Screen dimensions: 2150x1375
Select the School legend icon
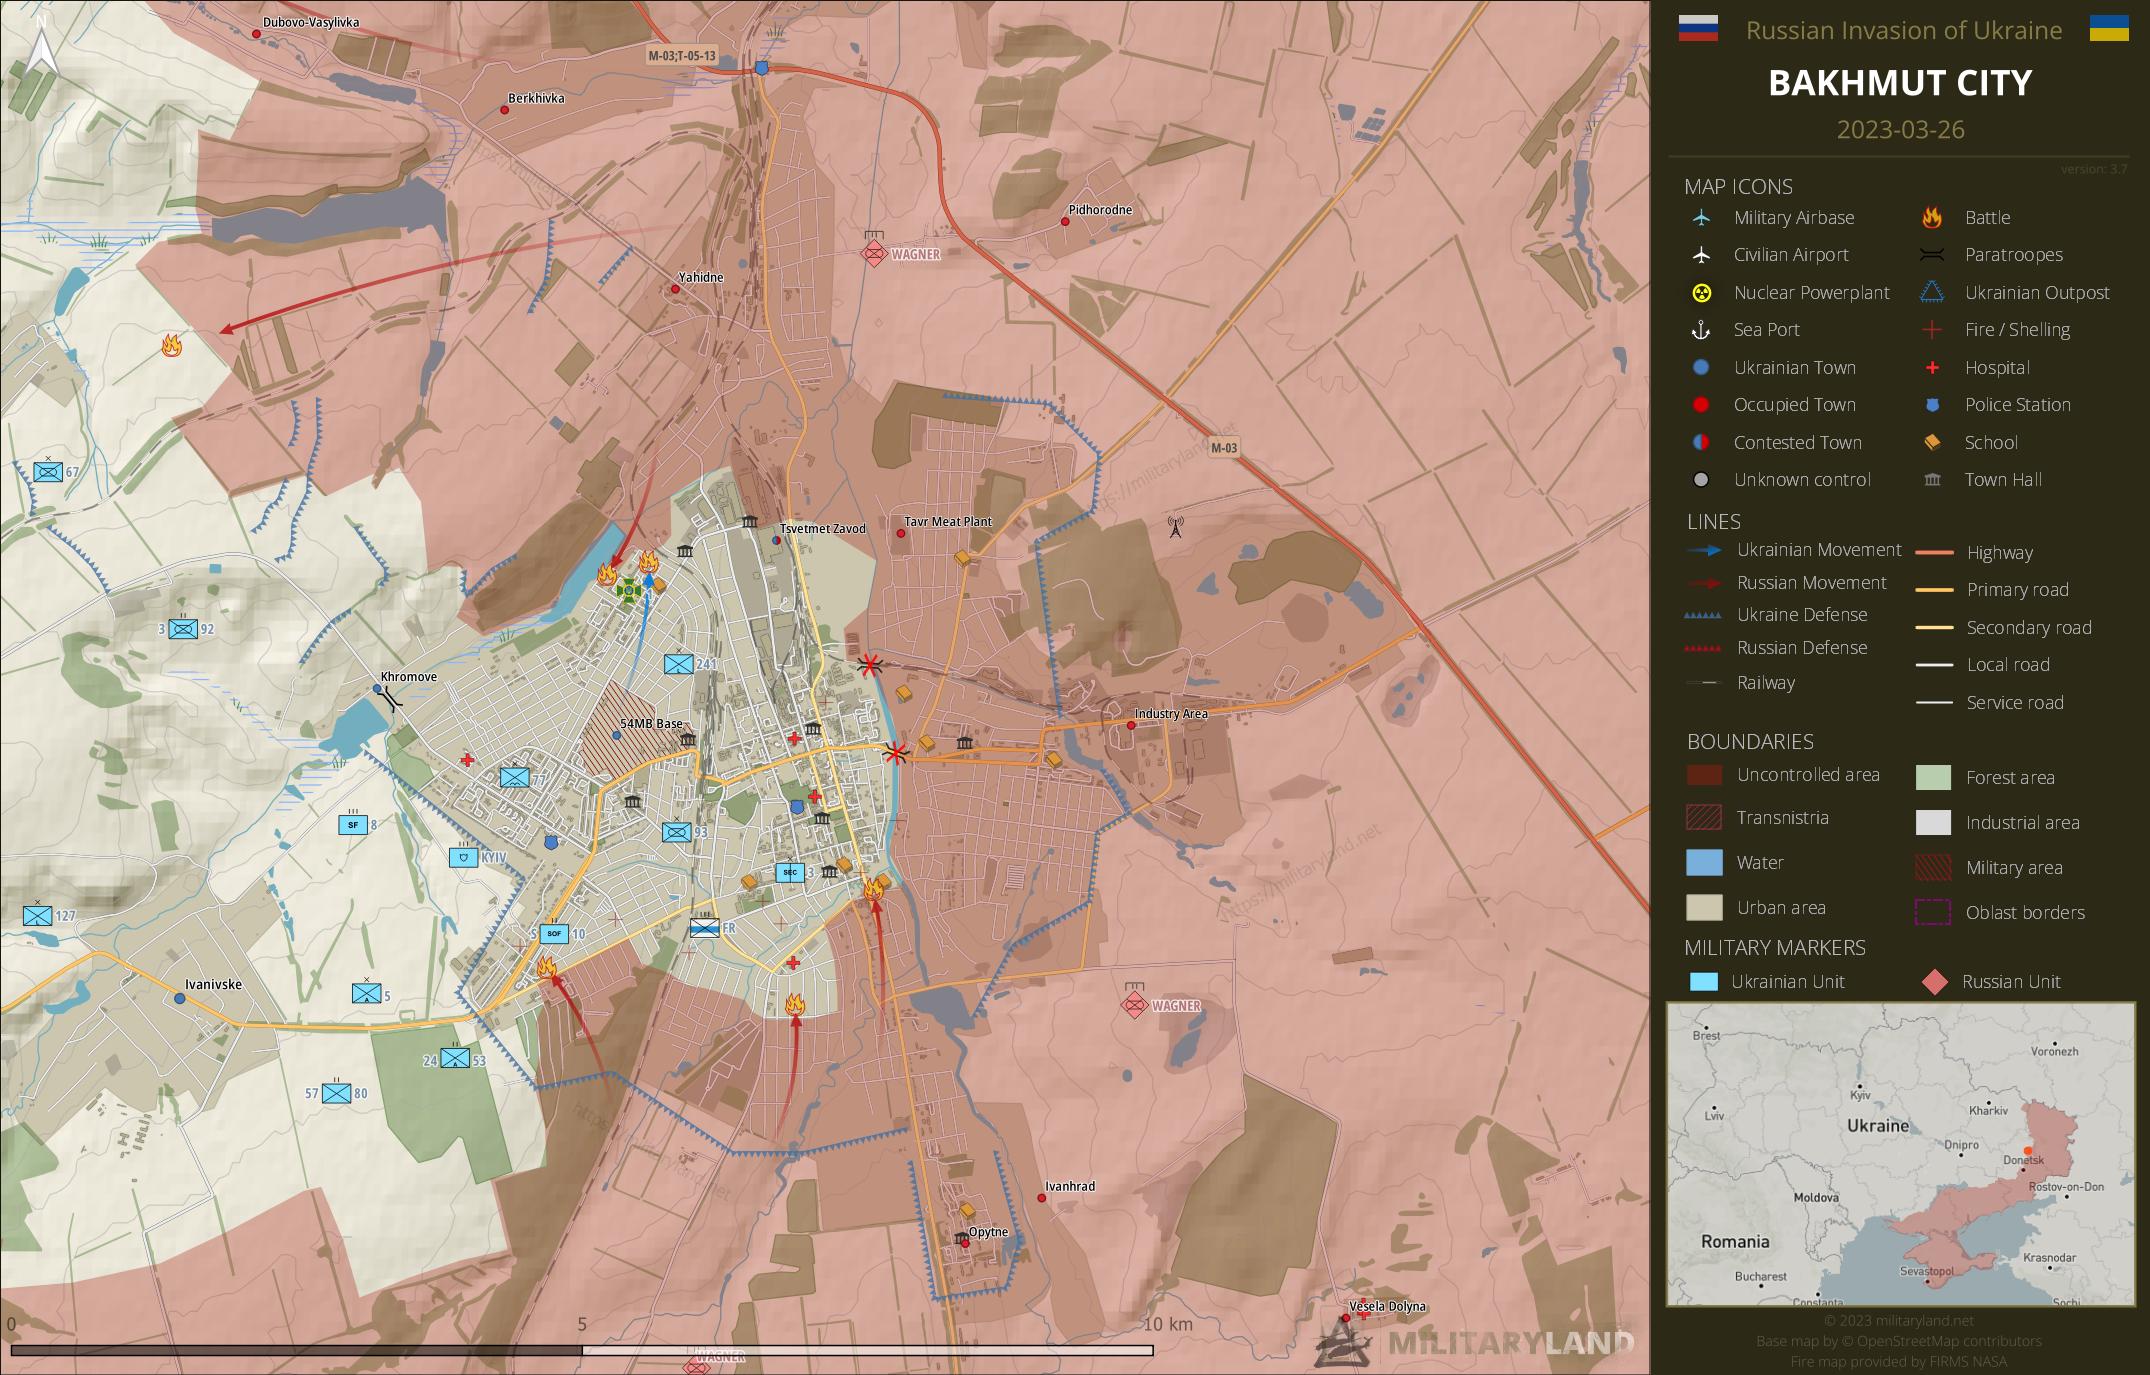tap(1932, 443)
